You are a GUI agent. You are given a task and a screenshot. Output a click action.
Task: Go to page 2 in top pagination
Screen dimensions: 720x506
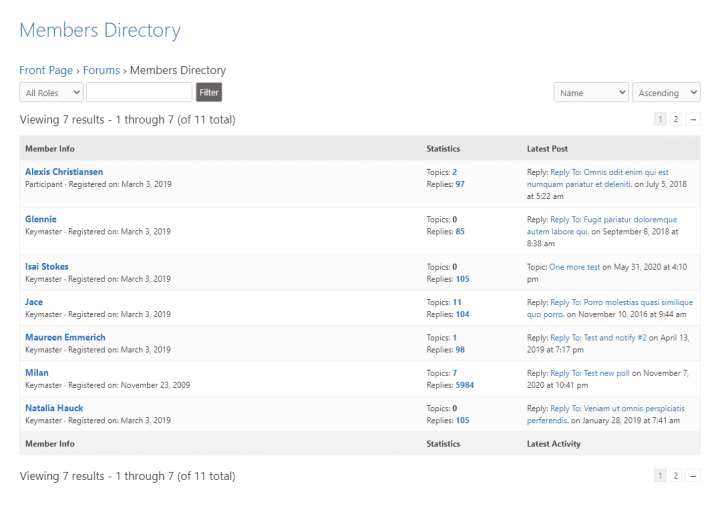(675, 119)
